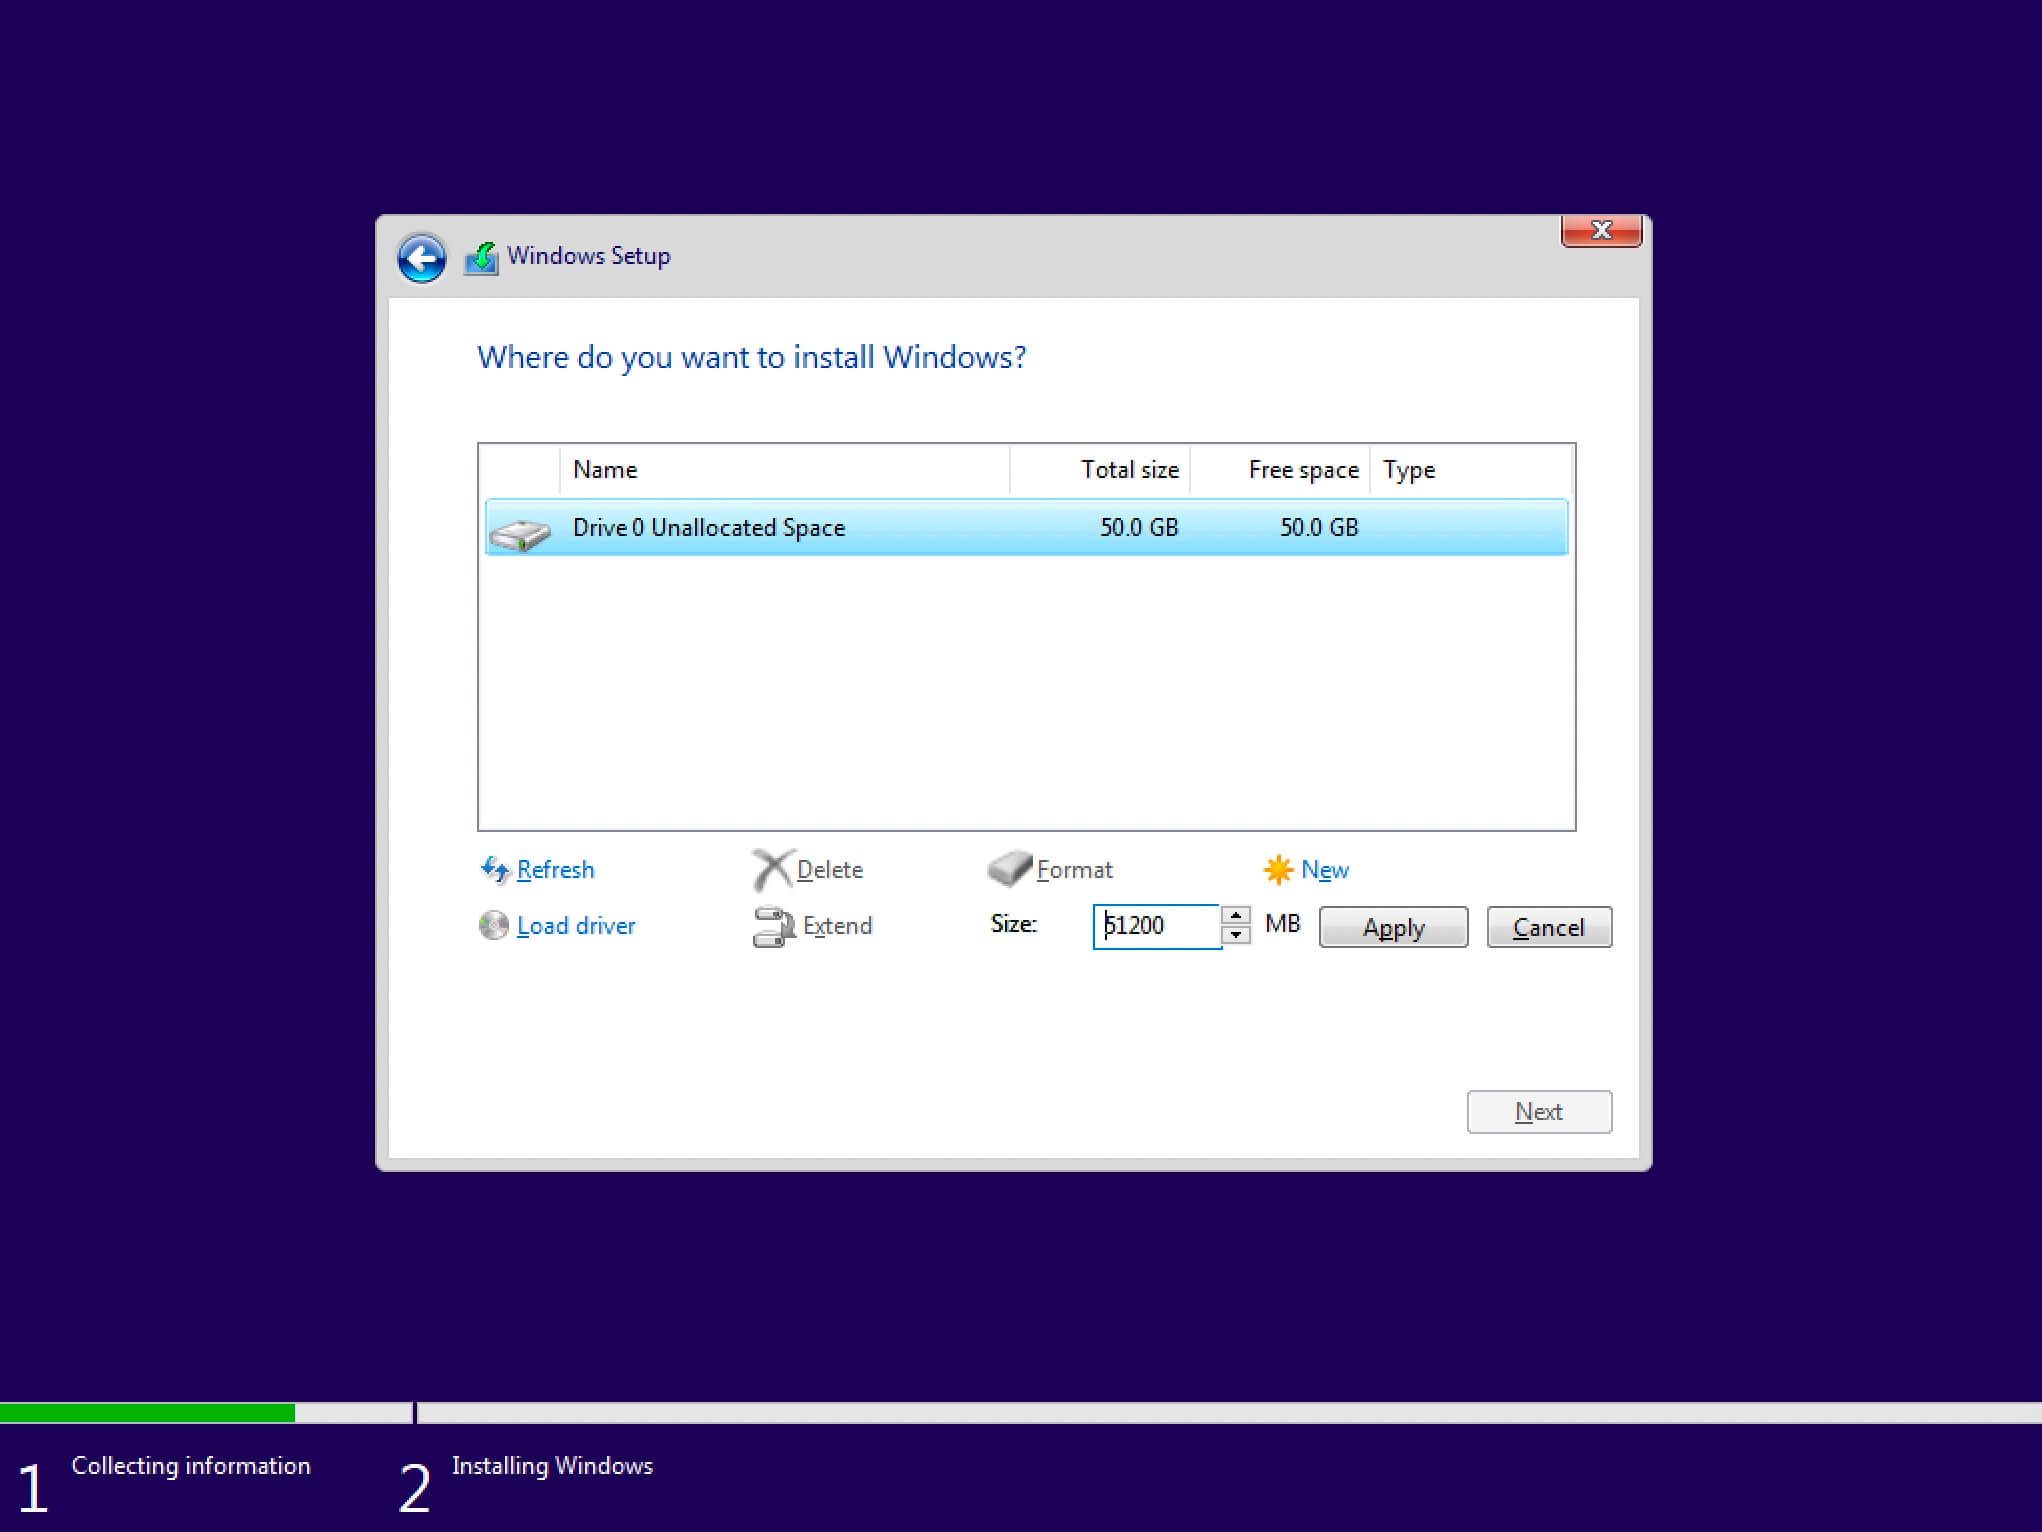Click the back navigation arrow icon

422,254
